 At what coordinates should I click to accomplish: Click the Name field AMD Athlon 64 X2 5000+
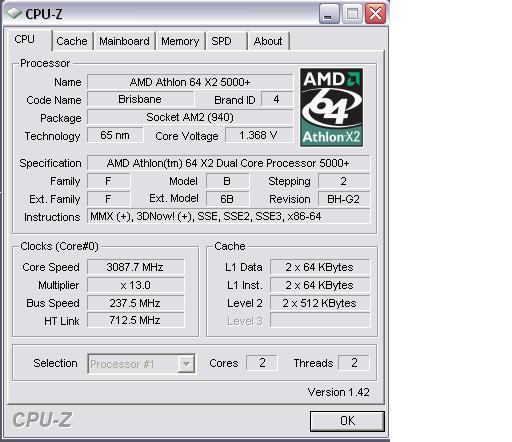(x=190, y=82)
